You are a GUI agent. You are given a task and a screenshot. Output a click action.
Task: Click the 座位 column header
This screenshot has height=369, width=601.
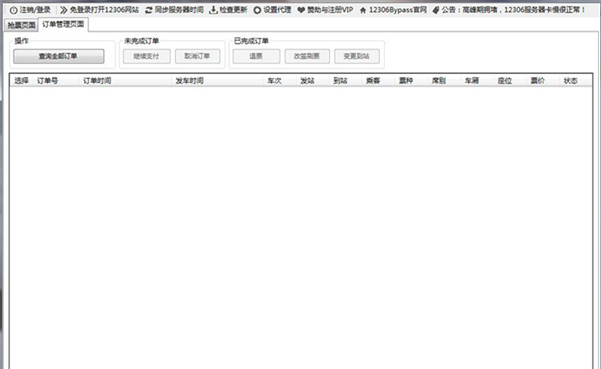pos(511,81)
